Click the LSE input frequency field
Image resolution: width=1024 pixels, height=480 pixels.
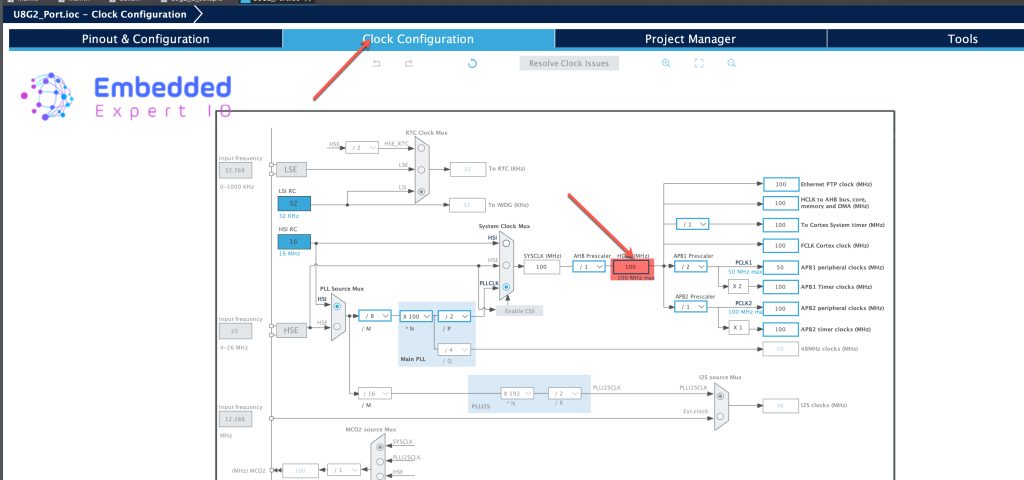point(235,170)
